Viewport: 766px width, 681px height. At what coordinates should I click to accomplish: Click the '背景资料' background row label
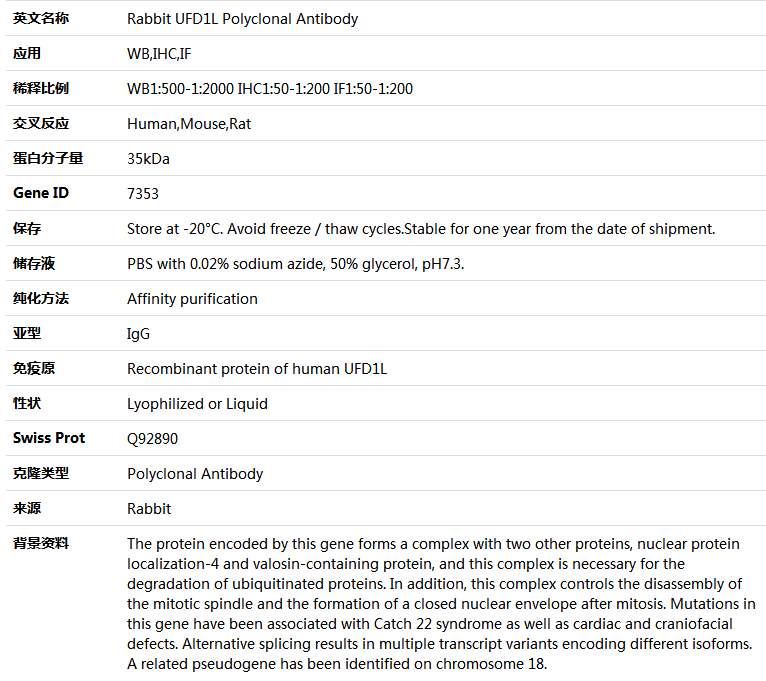[41, 543]
